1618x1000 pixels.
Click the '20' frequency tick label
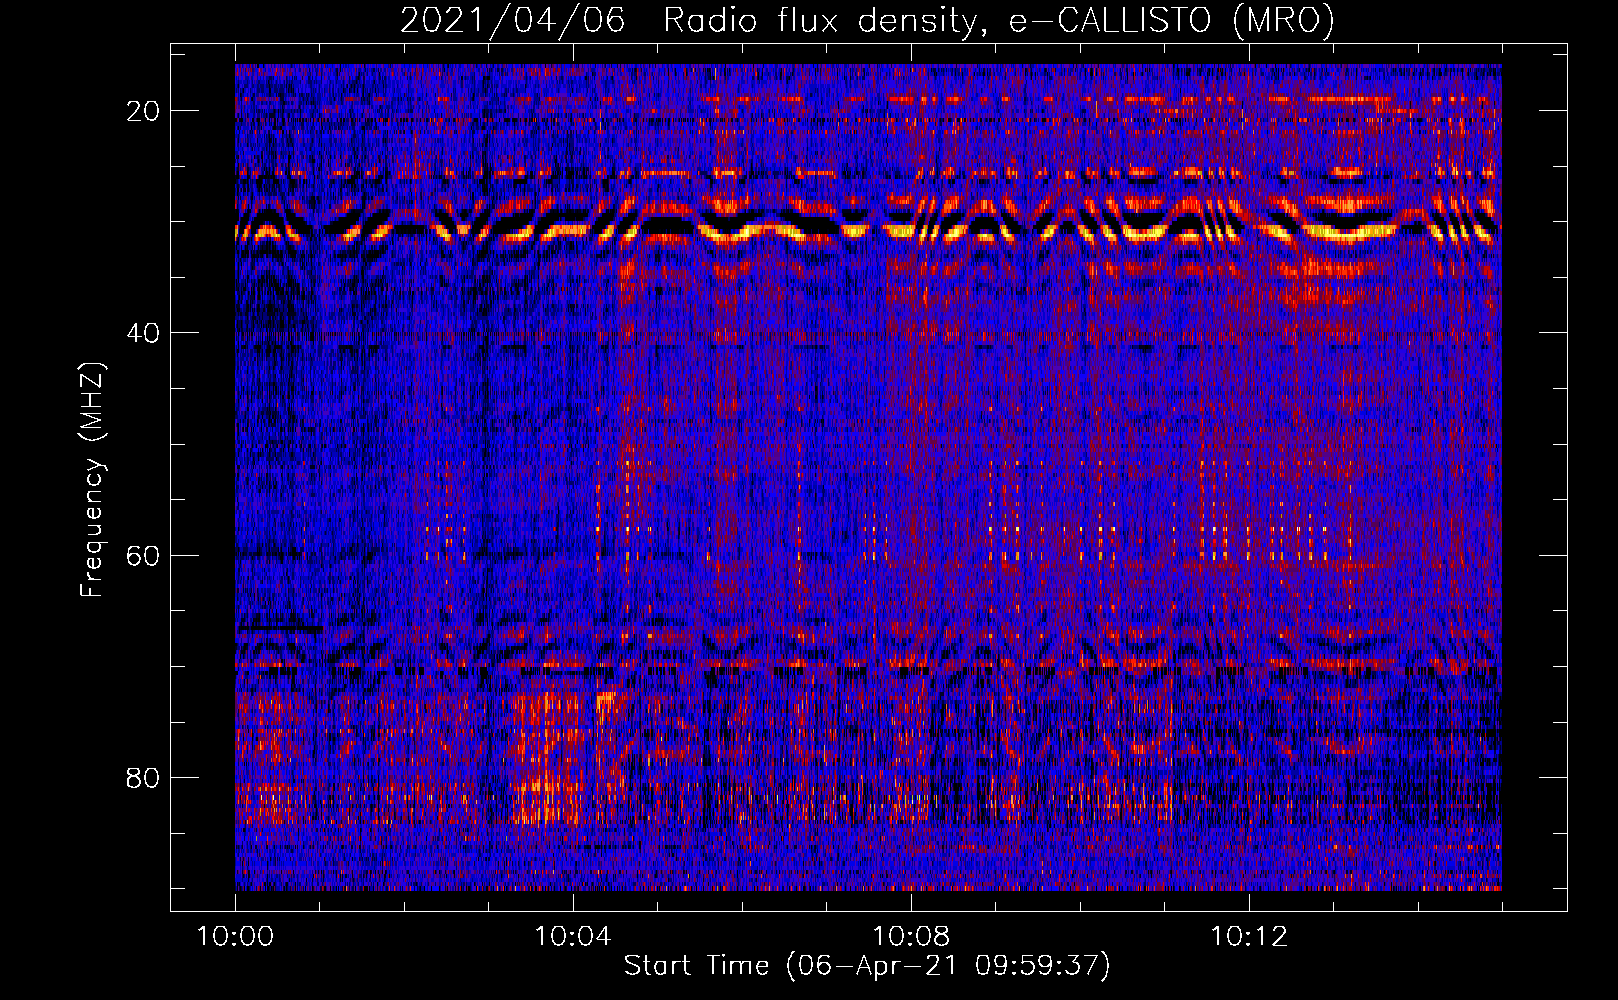click(143, 111)
